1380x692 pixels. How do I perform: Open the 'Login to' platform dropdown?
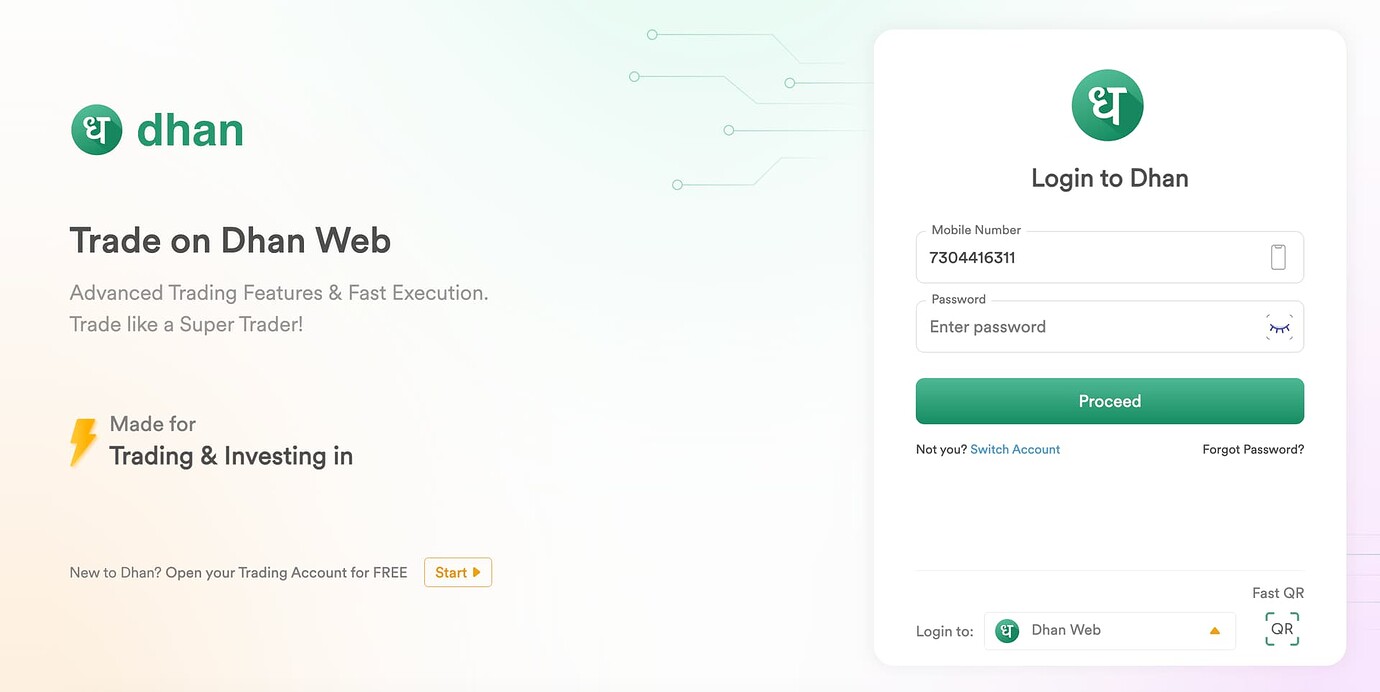(1110, 630)
